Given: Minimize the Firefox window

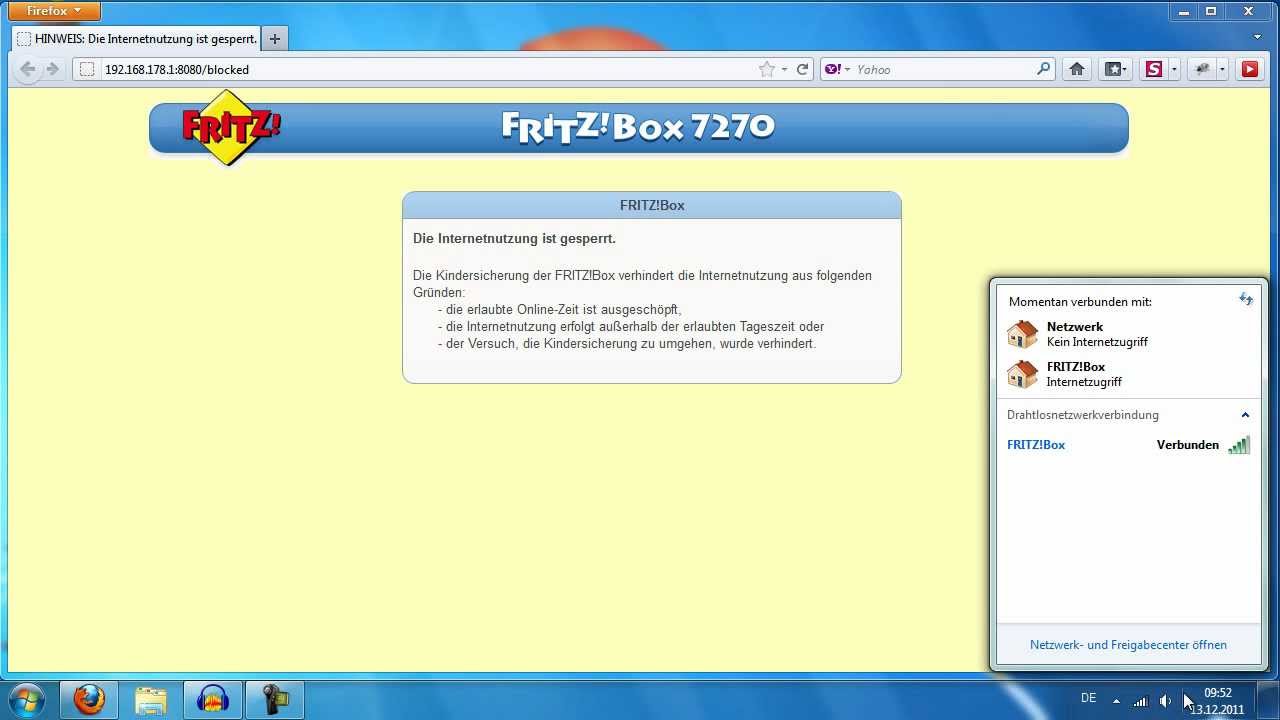Looking at the screenshot, I should pyautogui.click(x=1184, y=10).
